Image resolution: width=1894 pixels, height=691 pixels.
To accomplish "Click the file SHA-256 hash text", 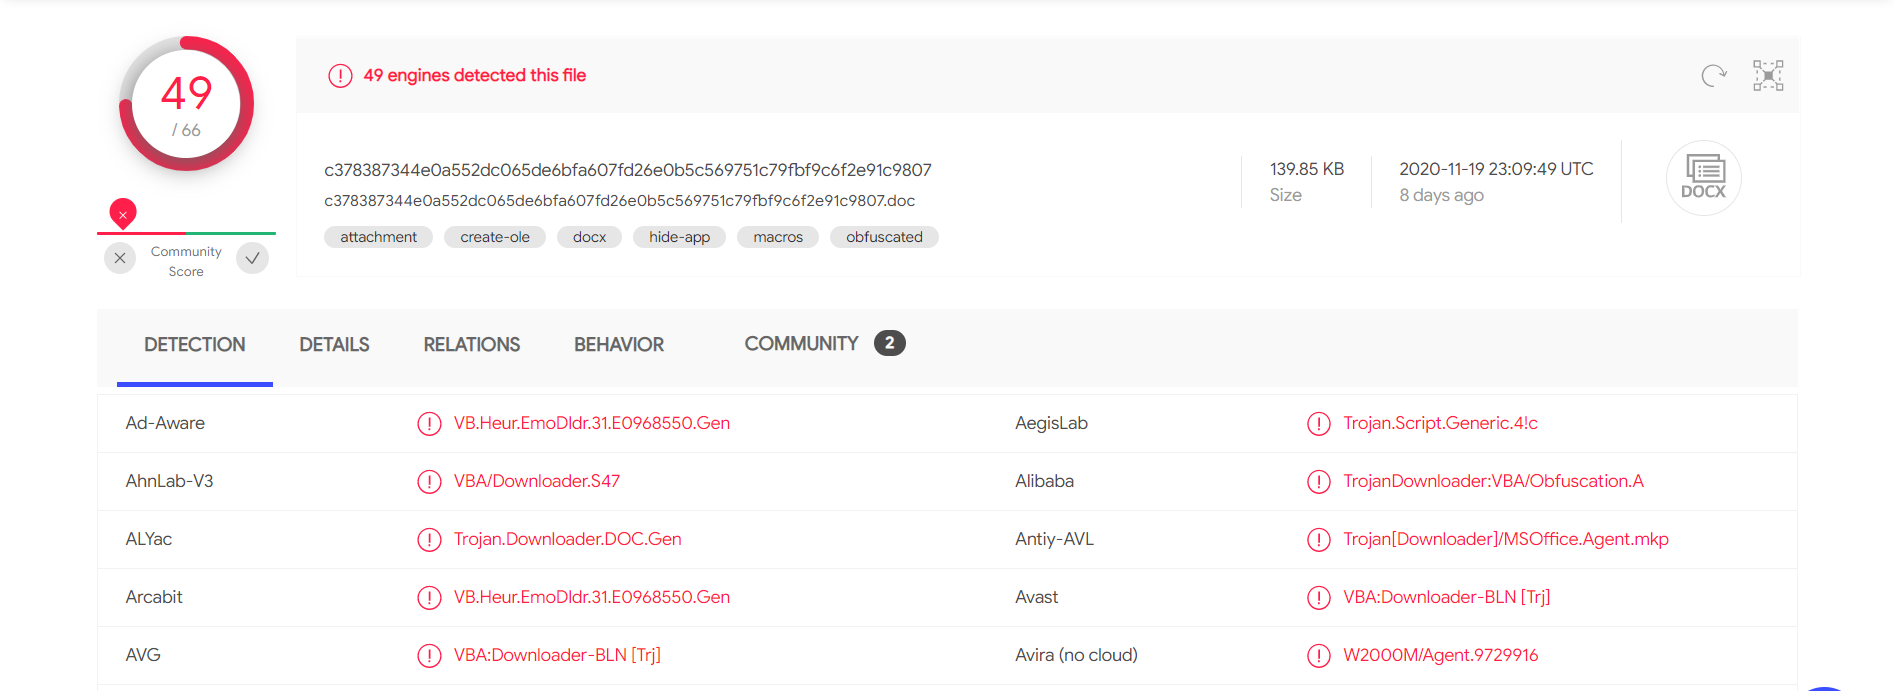I will click(627, 170).
